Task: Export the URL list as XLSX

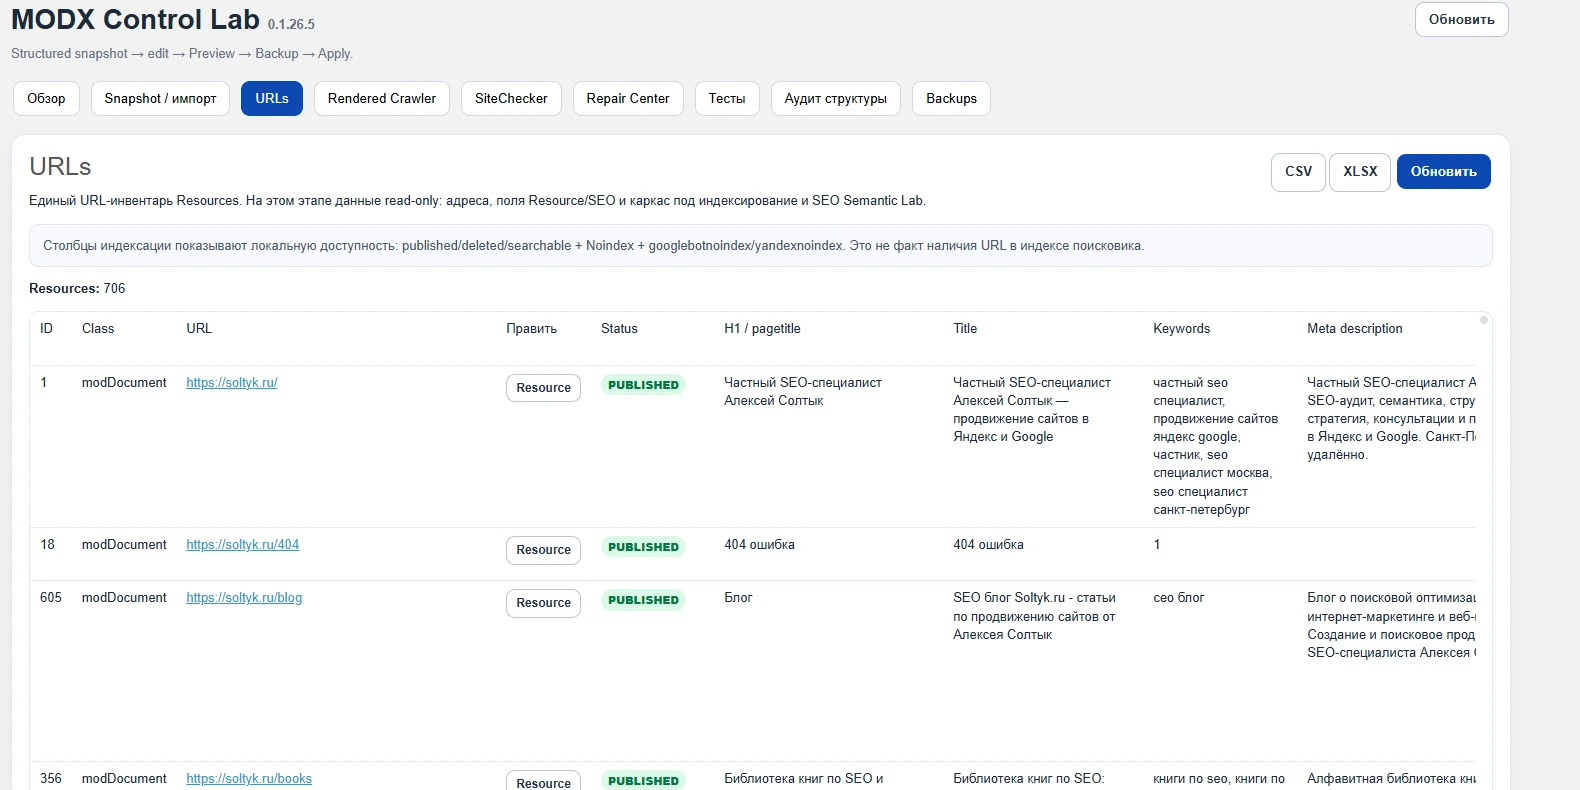Action: pyautogui.click(x=1360, y=171)
